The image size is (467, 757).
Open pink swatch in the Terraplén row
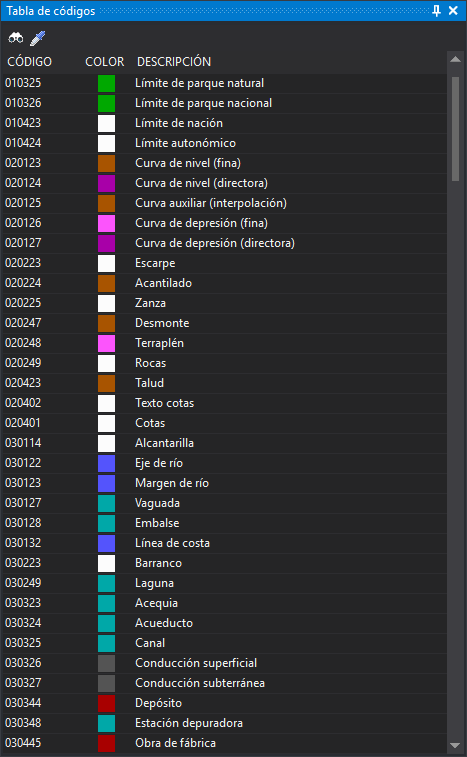pyautogui.click(x=106, y=343)
